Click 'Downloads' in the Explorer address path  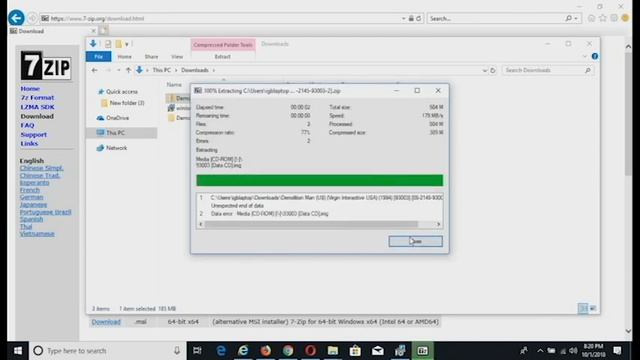point(195,70)
